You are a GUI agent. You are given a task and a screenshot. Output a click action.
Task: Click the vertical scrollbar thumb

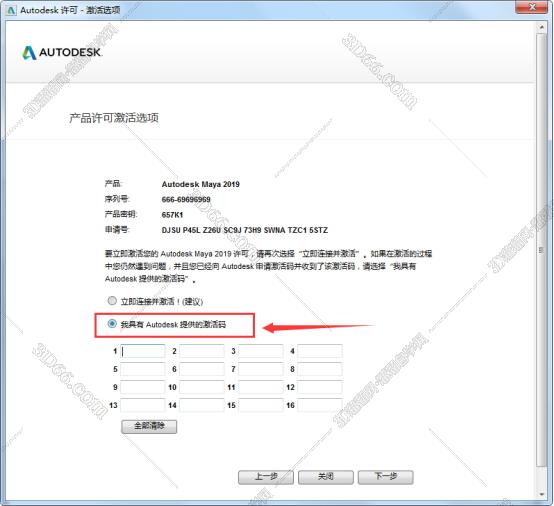[x=541, y=250]
